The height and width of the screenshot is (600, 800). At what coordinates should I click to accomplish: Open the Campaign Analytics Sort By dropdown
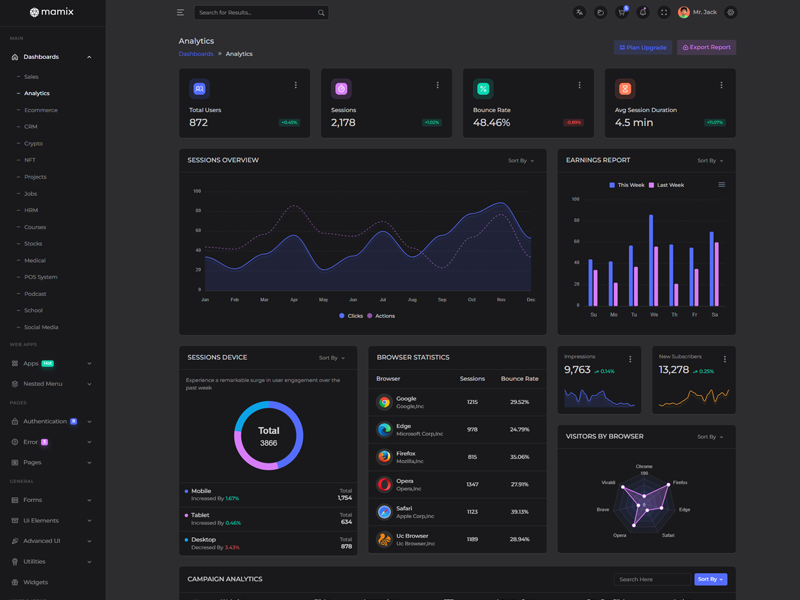tap(710, 579)
